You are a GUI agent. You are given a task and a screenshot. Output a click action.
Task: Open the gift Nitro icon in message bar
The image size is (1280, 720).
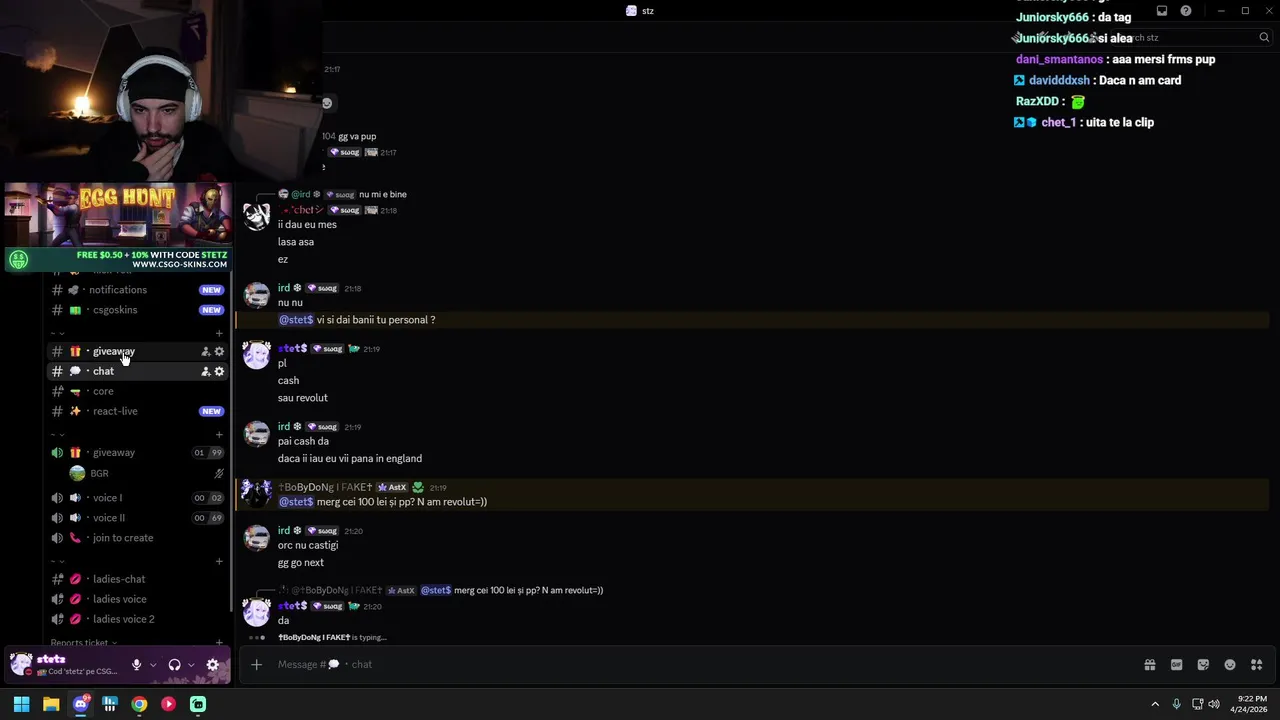[x=1150, y=665]
